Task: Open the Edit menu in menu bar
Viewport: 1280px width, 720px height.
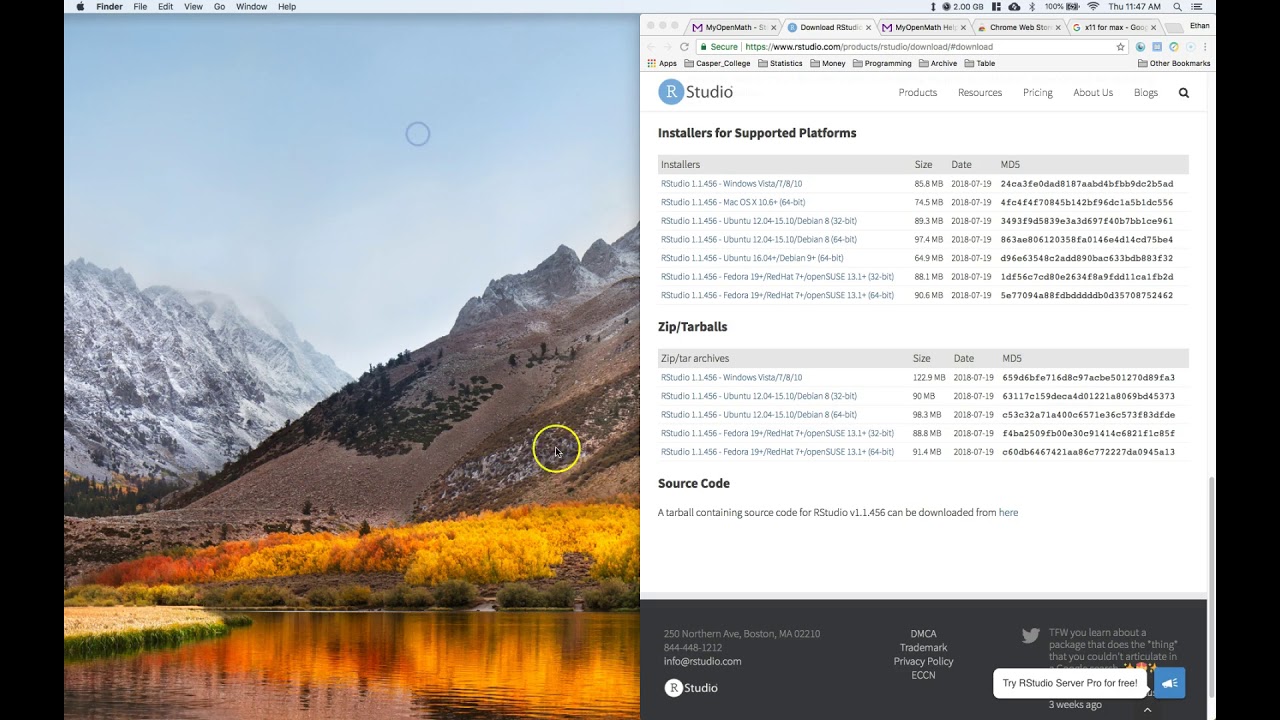Action: (165, 7)
